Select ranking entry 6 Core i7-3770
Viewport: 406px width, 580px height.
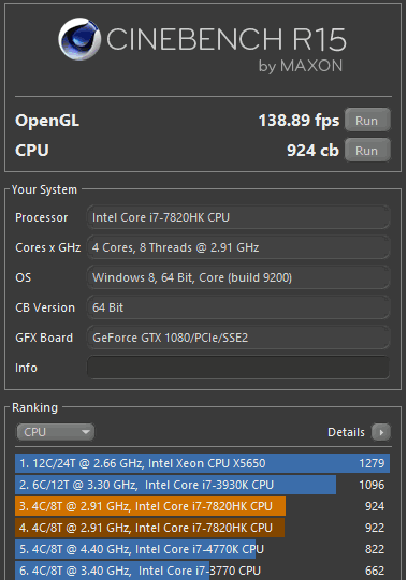[203, 570]
